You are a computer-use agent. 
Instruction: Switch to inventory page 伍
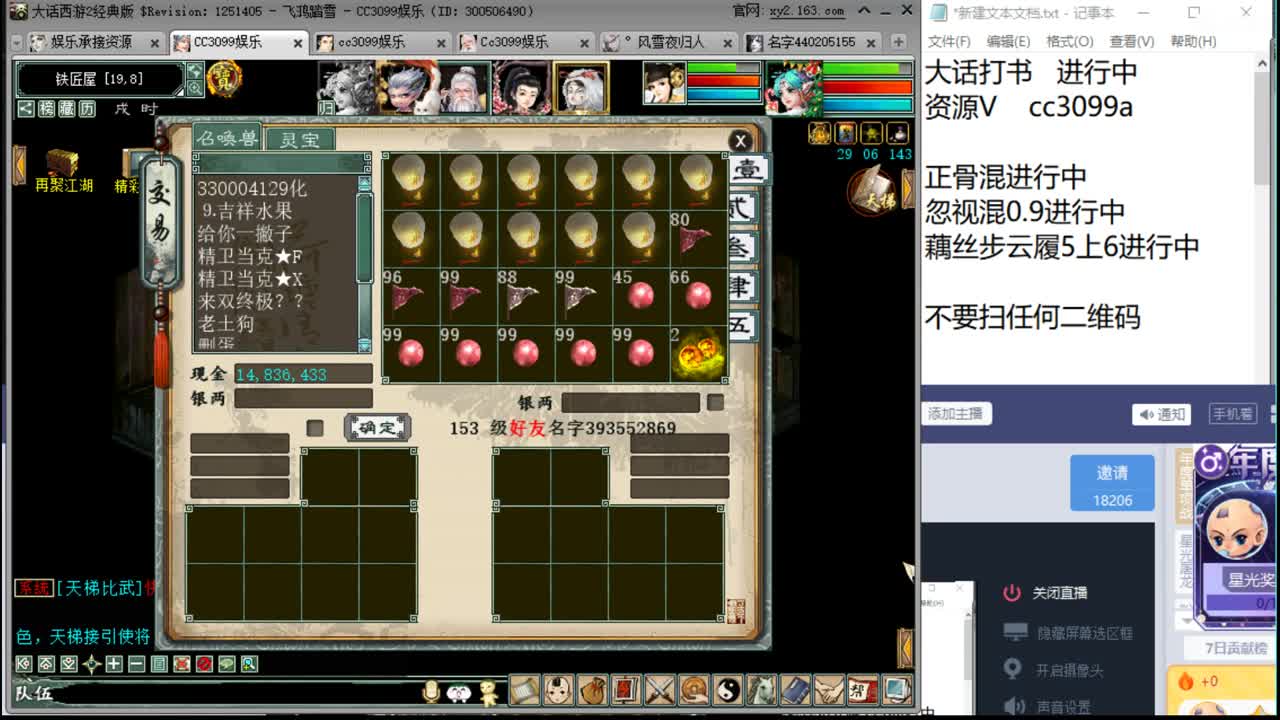[x=746, y=325]
